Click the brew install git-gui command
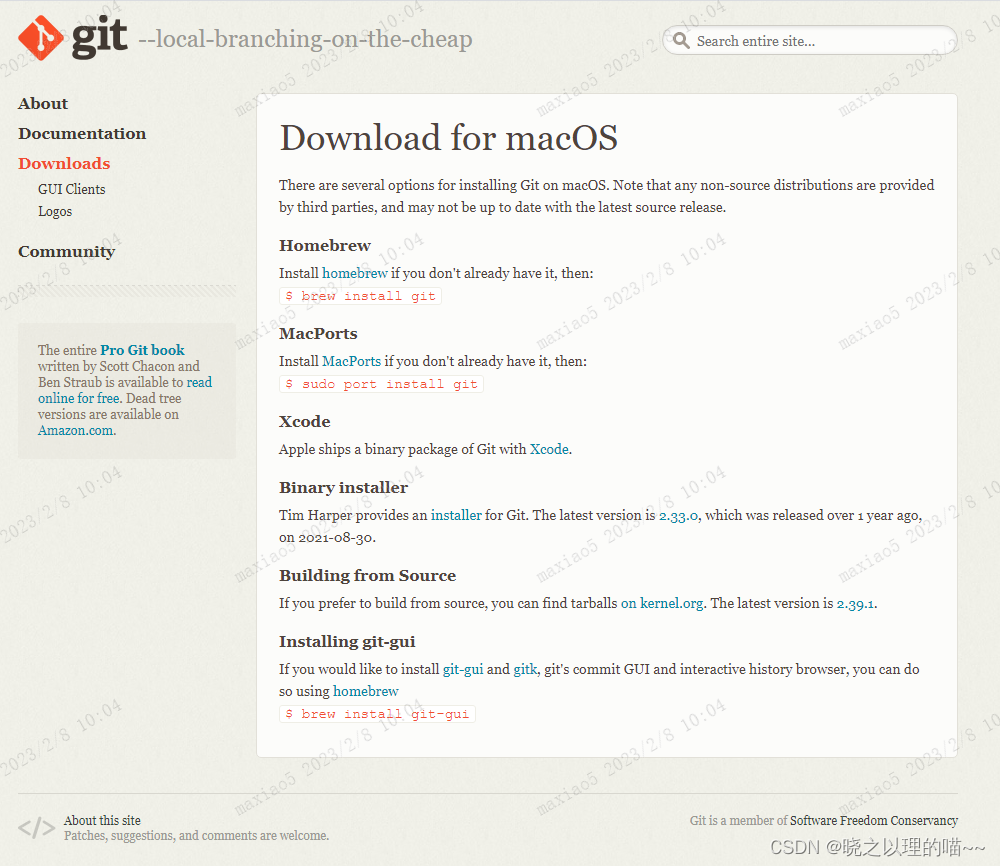Image resolution: width=1000 pixels, height=866 pixels. click(x=378, y=714)
